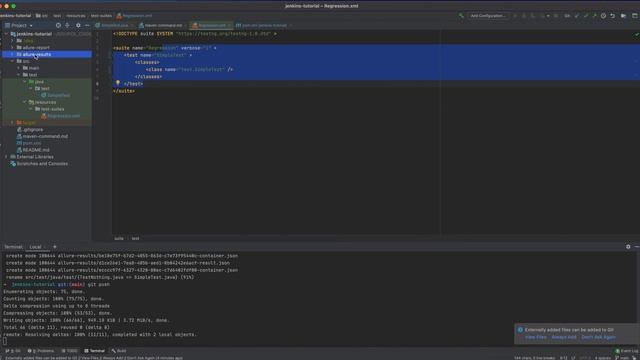Image resolution: width=640 pixels, height=360 pixels.
Task: Open Add Configuration dropdown
Action: tap(488, 16)
